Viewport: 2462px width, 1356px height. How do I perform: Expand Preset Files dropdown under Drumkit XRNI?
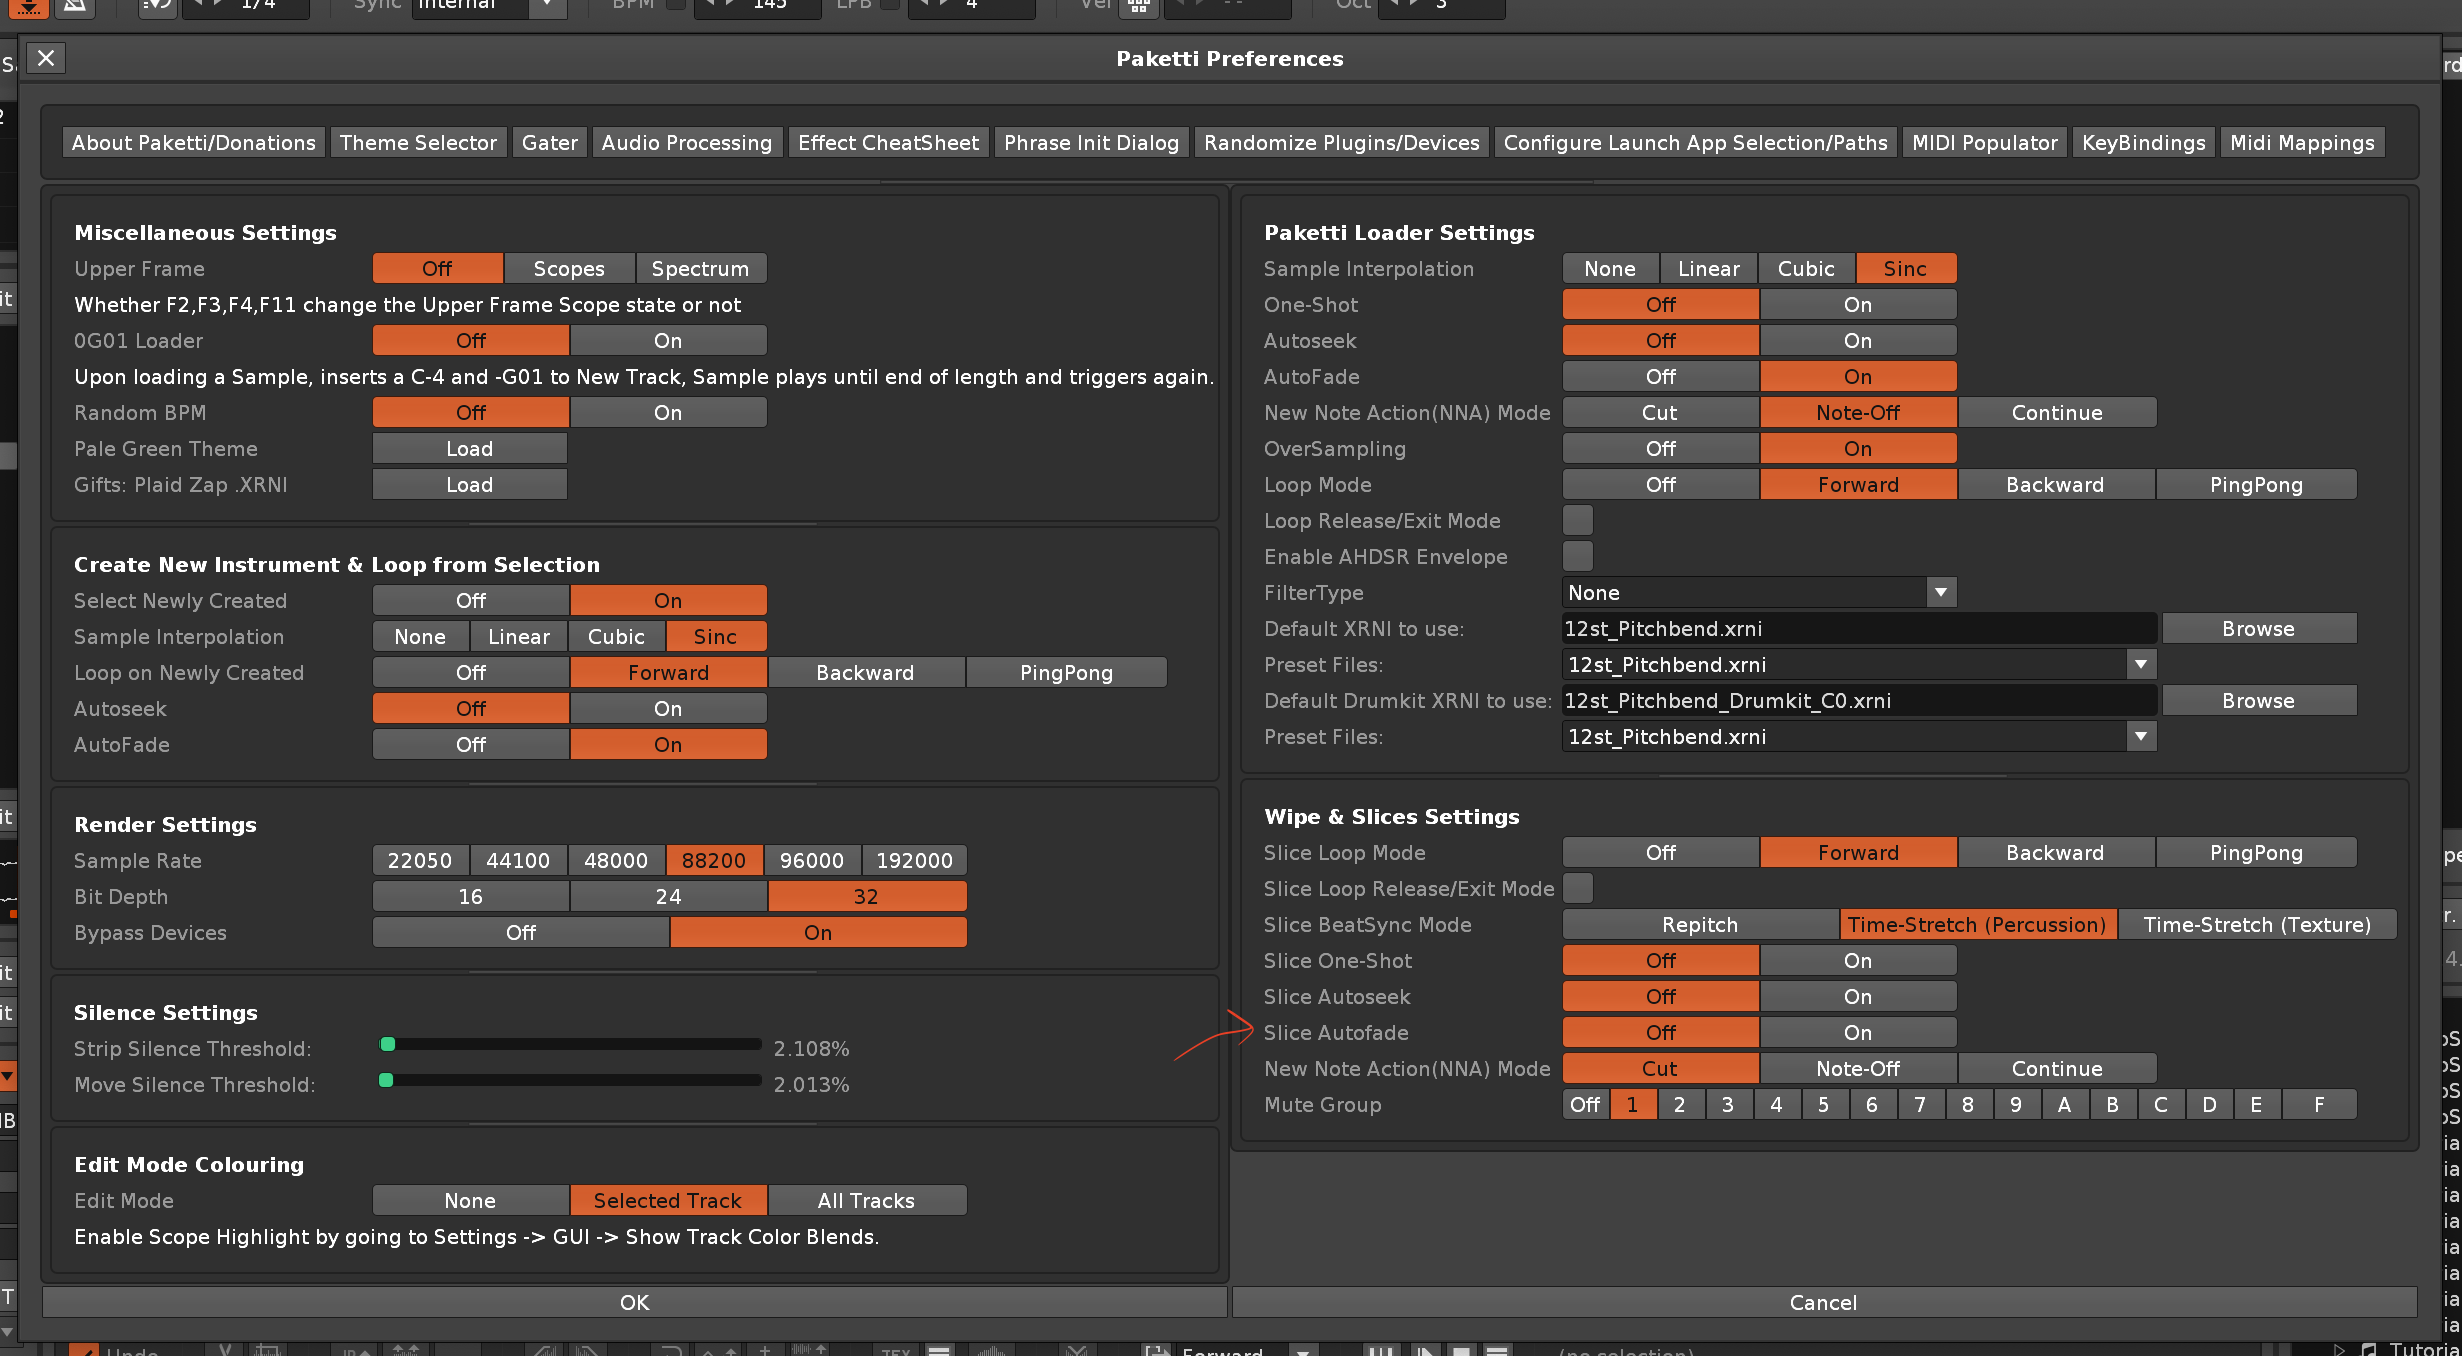(x=2139, y=737)
